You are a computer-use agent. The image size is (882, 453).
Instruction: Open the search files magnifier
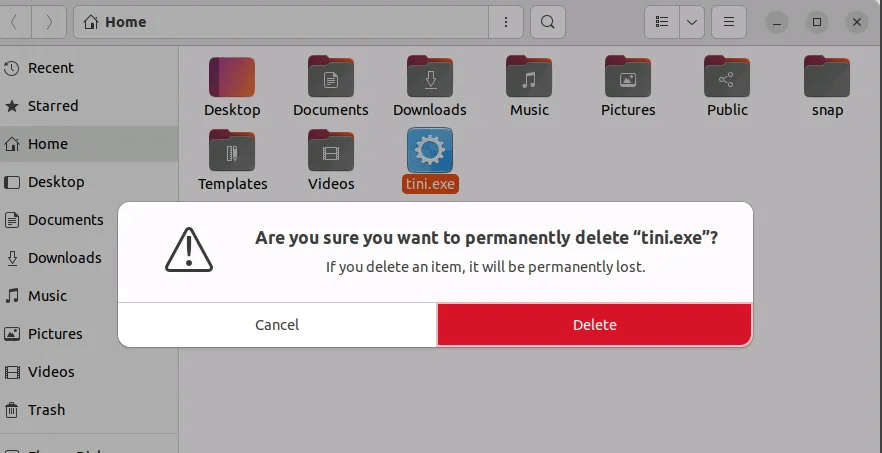(x=547, y=21)
